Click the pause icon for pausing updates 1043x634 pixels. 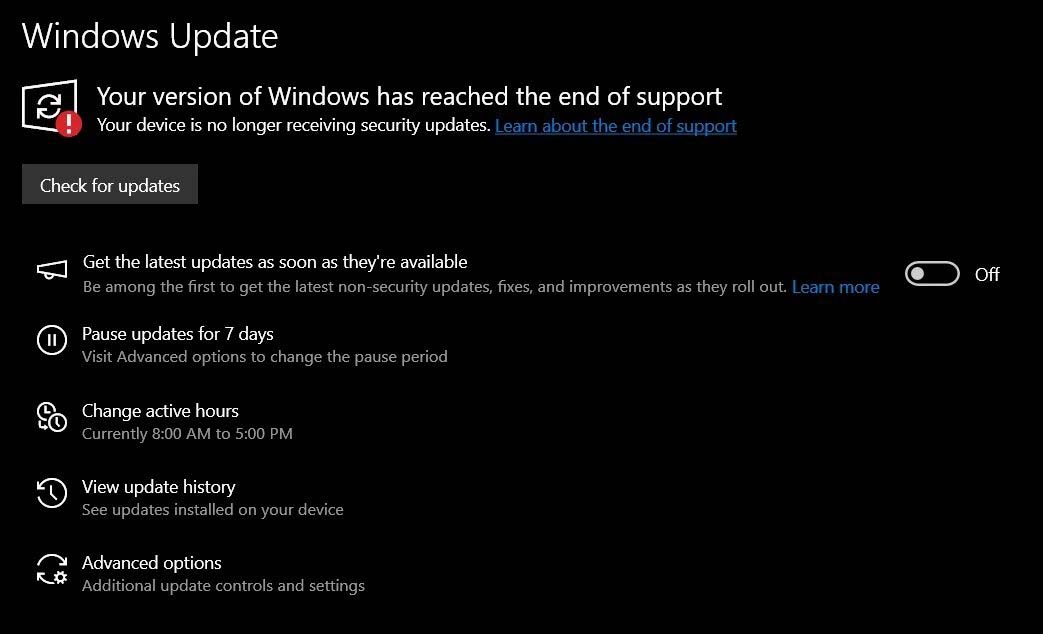tap(52, 341)
